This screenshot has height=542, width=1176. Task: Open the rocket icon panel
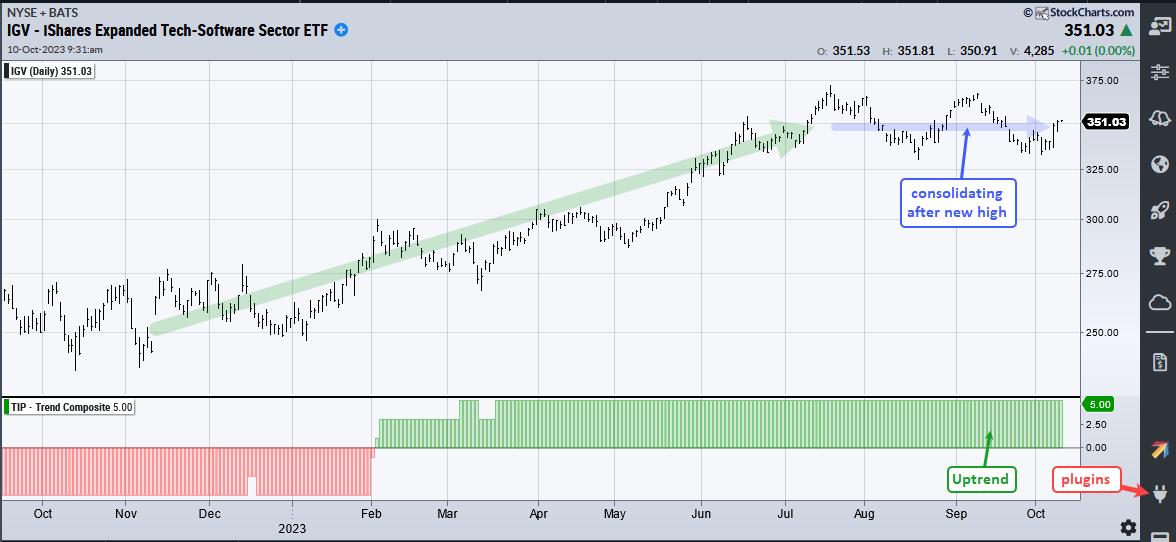[x=1160, y=210]
